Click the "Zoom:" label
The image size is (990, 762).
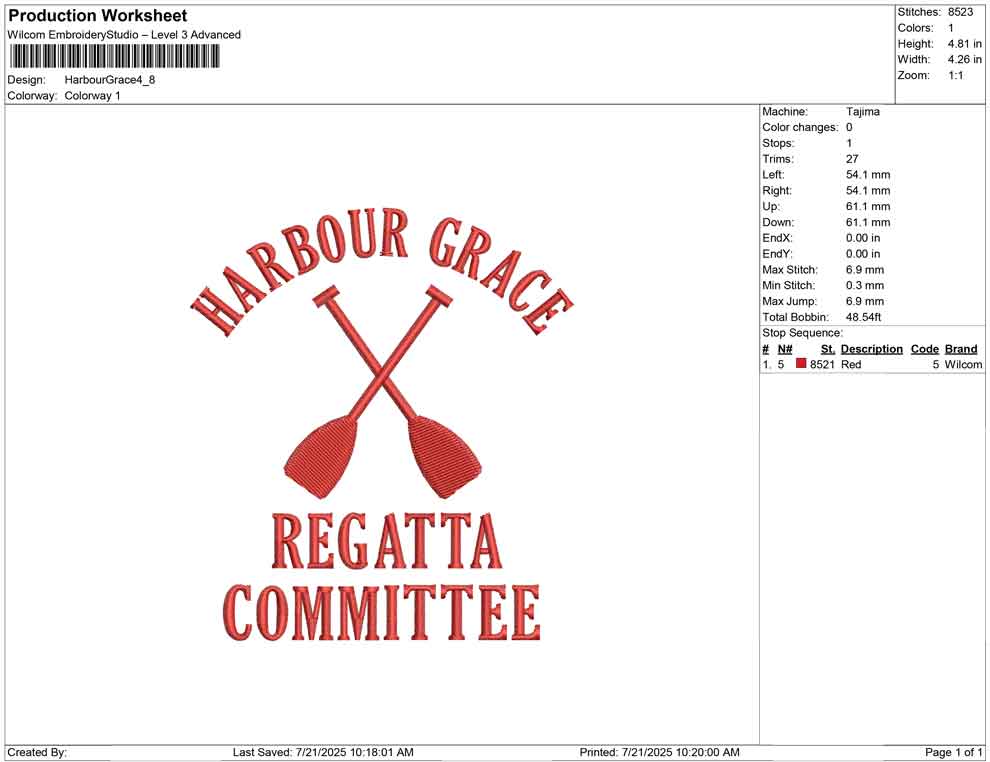pyautogui.click(x=914, y=75)
